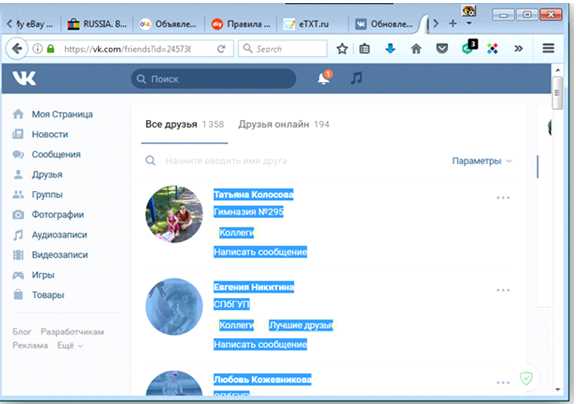Click the green padlock in the address bar
Screen dimensions: 576x404
(x=51, y=48)
